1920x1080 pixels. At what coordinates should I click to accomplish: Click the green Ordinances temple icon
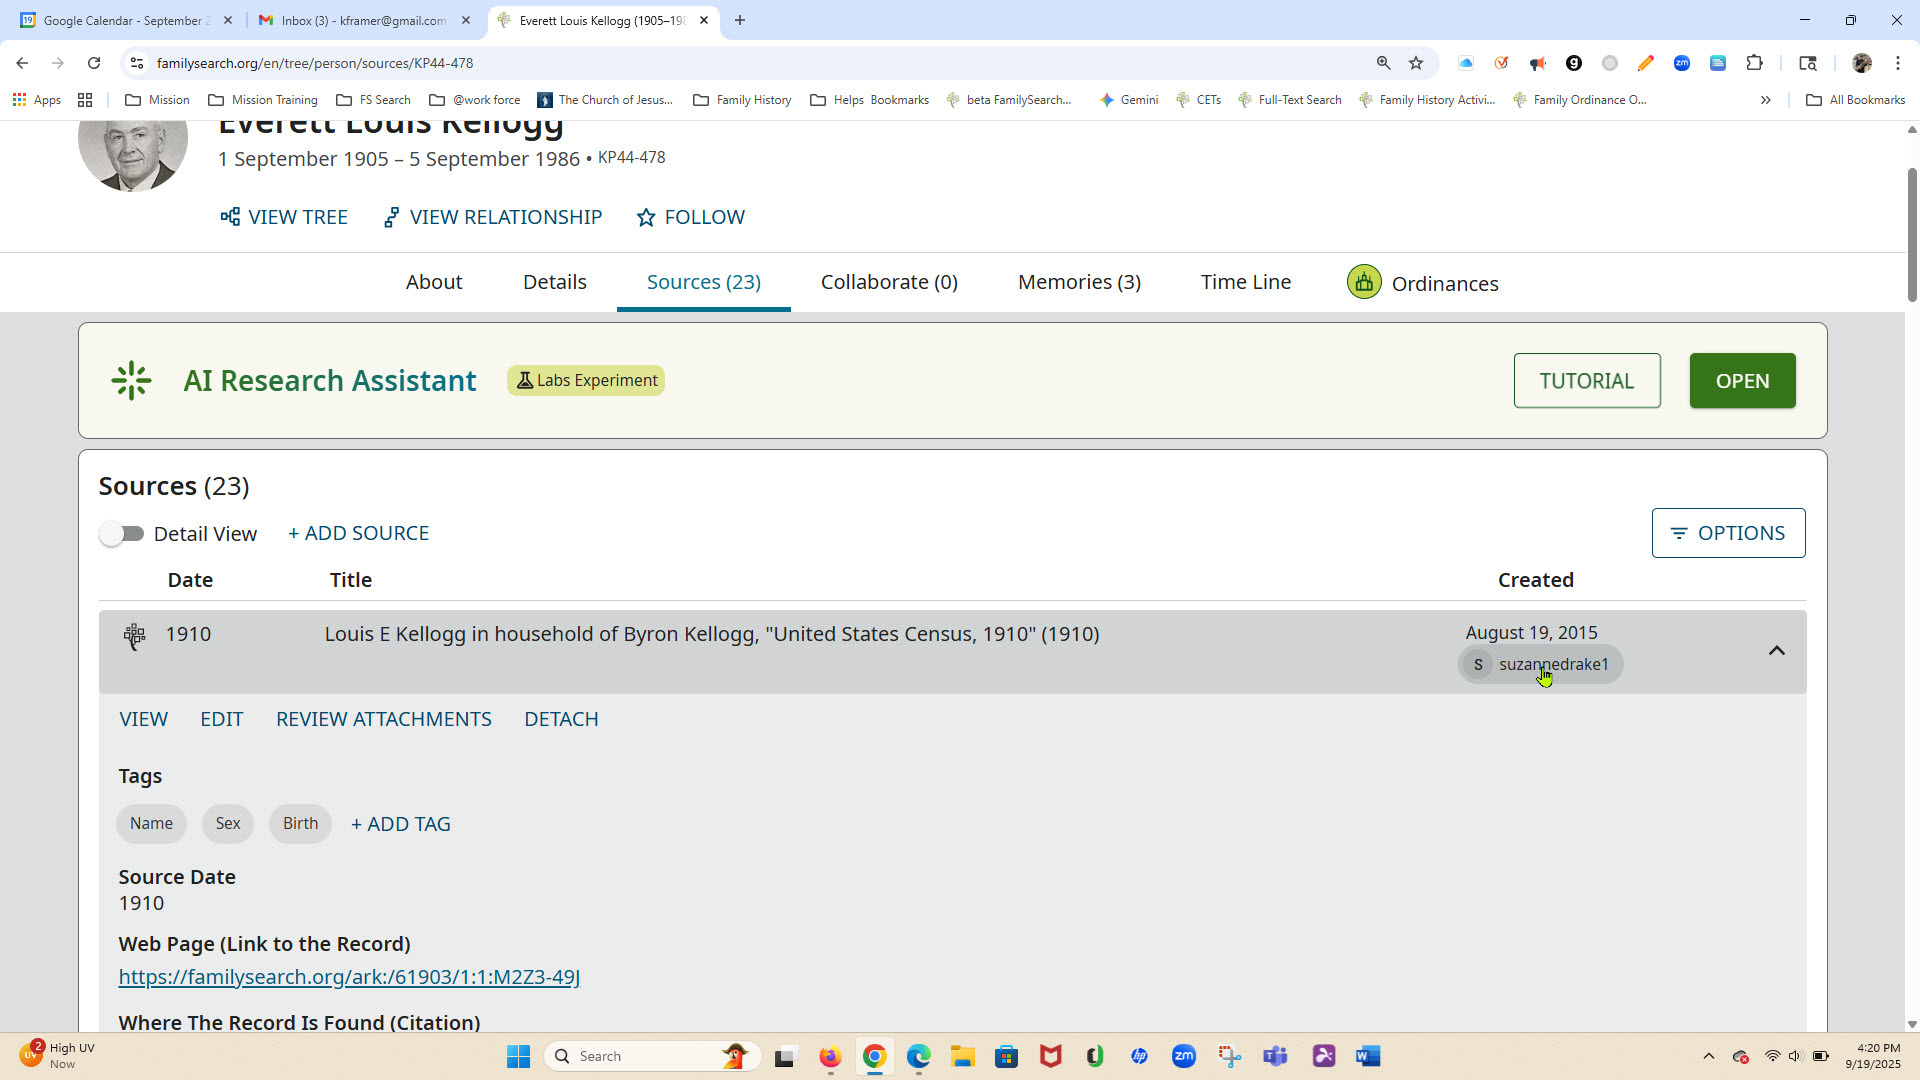(x=1364, y=282)
